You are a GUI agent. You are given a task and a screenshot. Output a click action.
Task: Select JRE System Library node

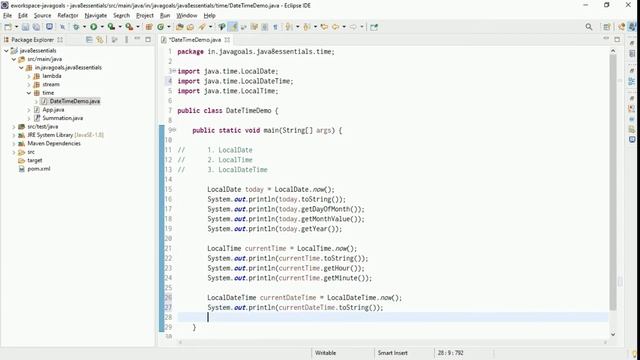click(x=65, y=135)
